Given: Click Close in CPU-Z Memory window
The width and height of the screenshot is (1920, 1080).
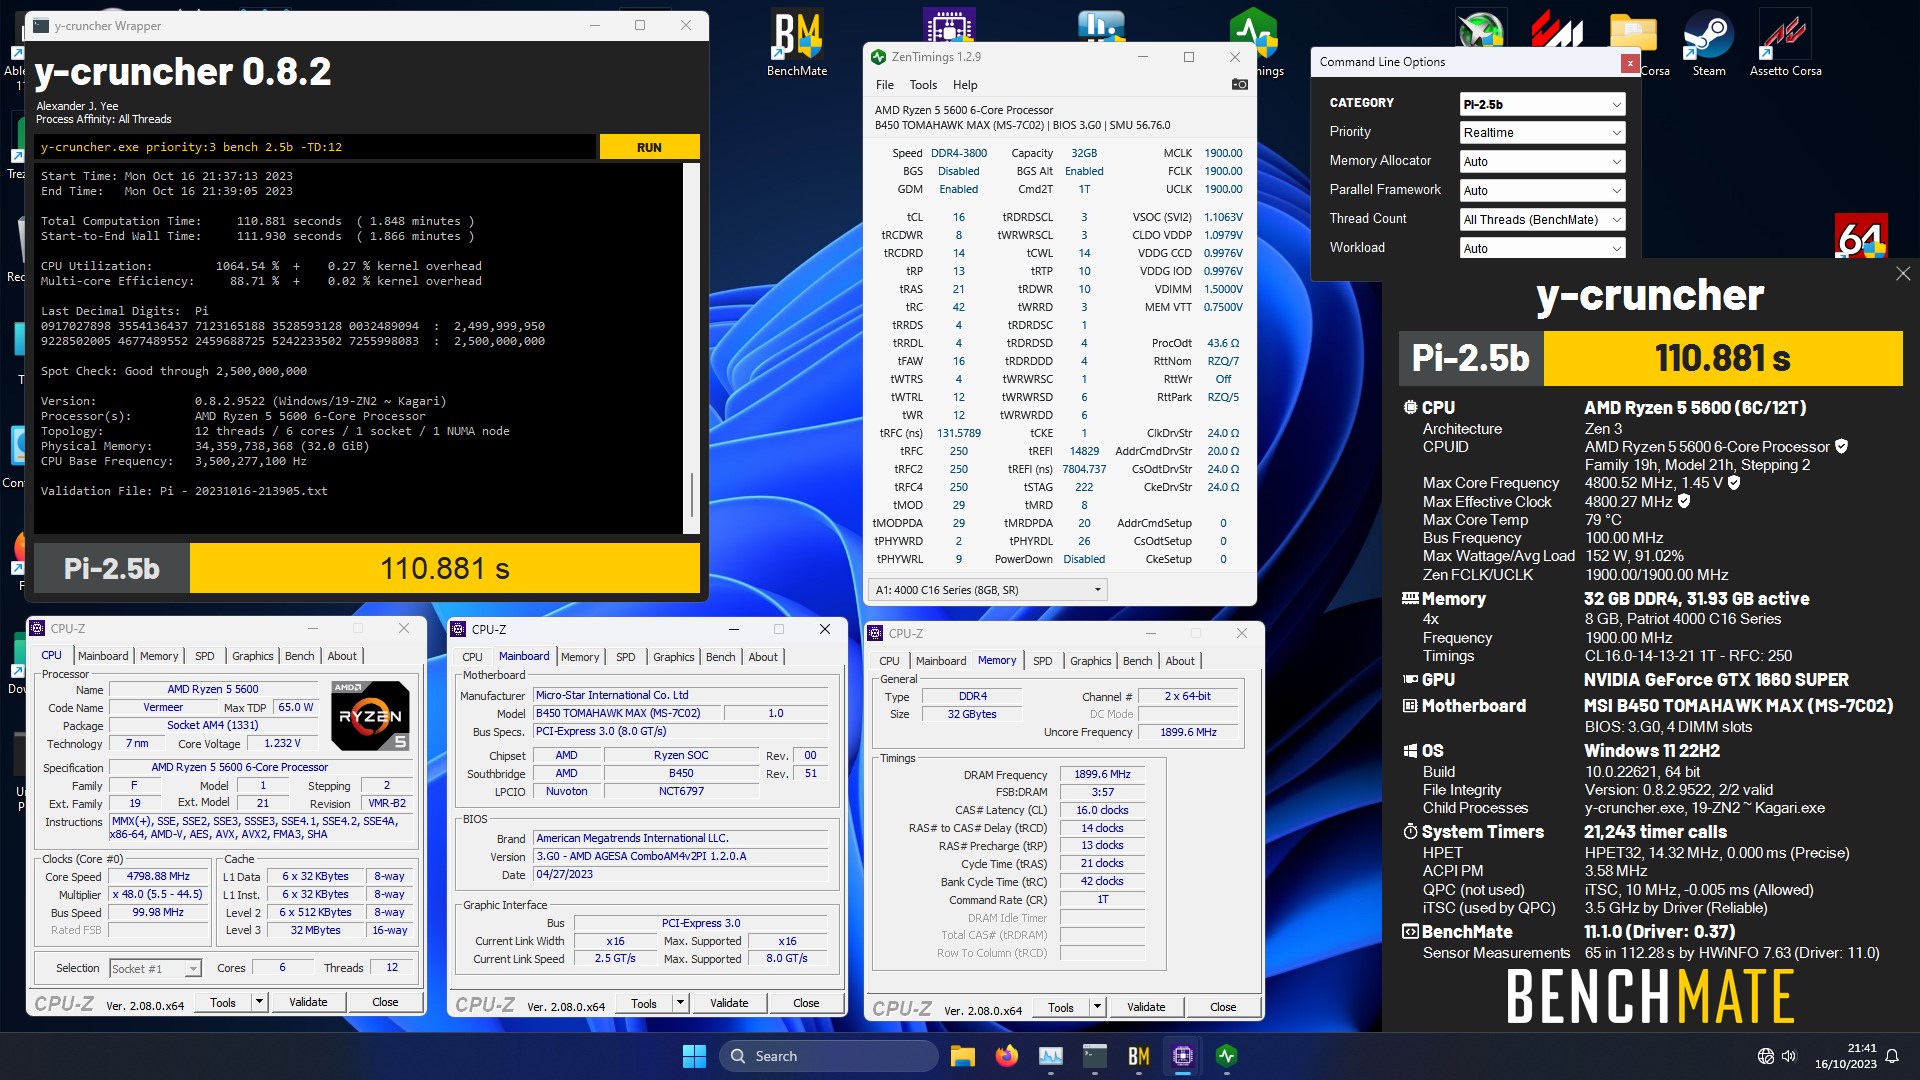Looking at the screenshot, I should tap(1223, 1007).
